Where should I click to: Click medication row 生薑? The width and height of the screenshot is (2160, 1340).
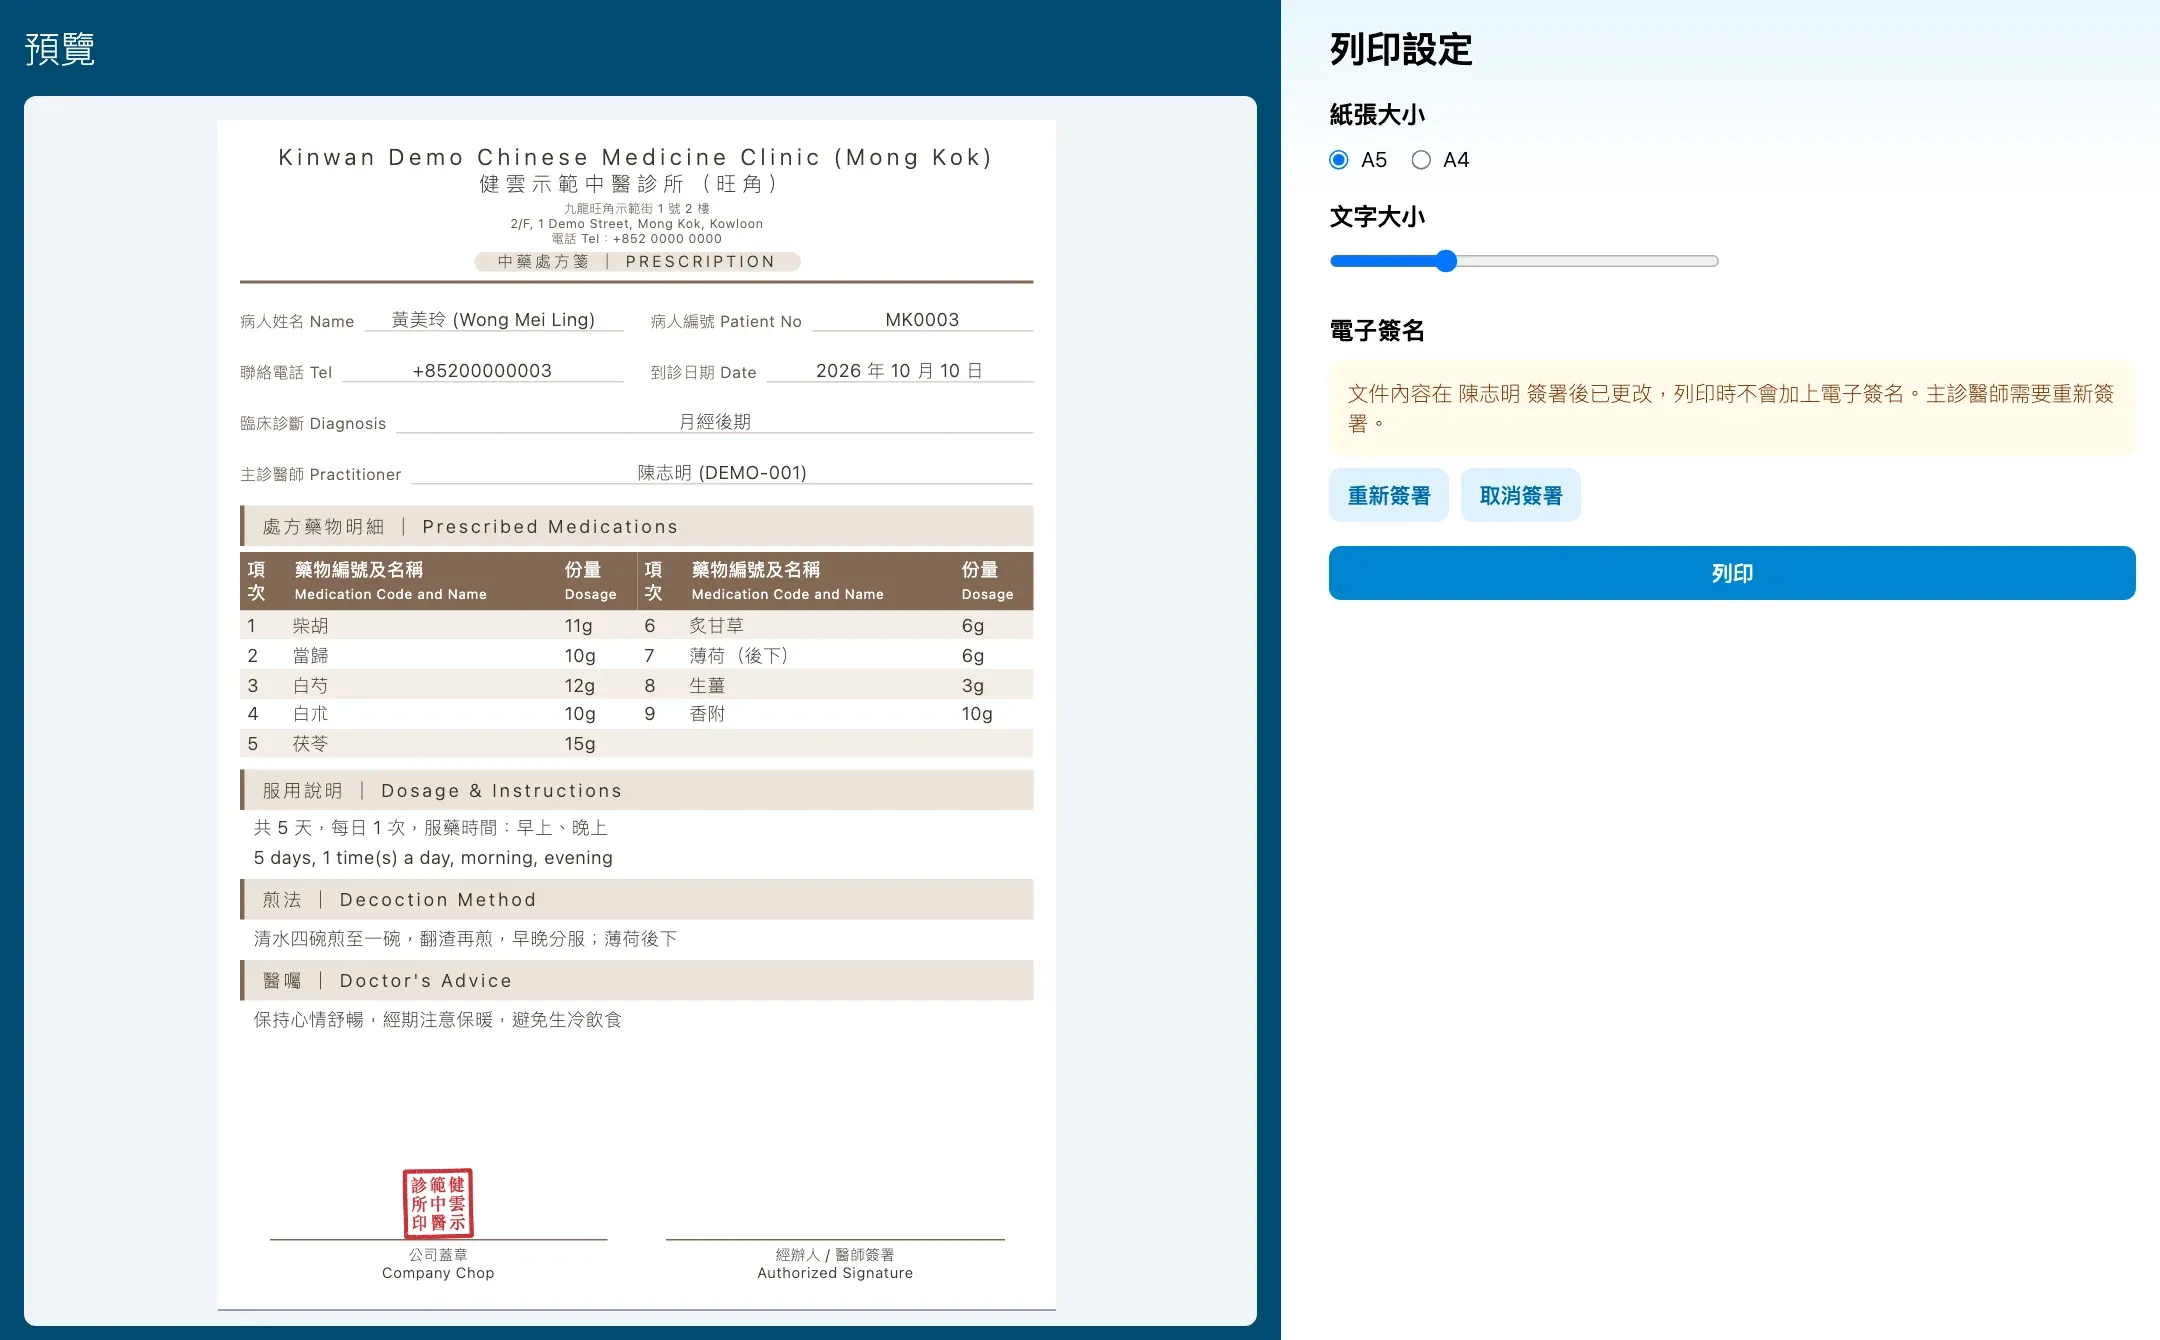[835, 685]
